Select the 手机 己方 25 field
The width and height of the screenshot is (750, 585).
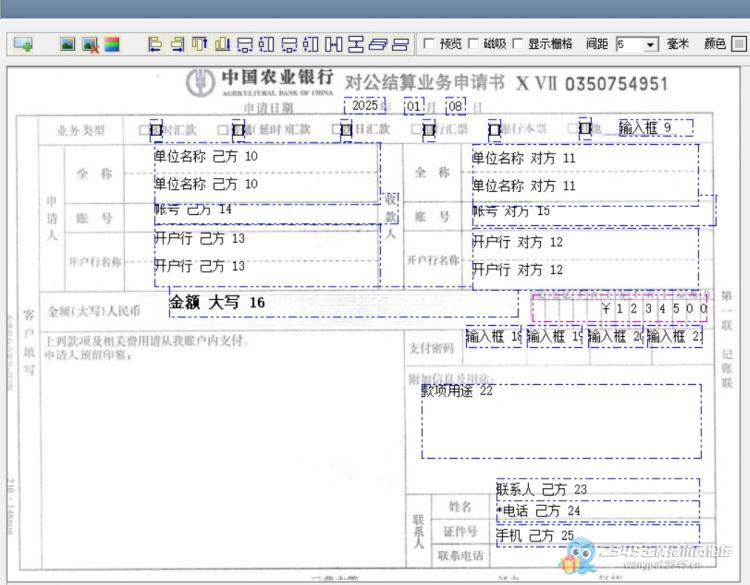click(x=598, y=534)
